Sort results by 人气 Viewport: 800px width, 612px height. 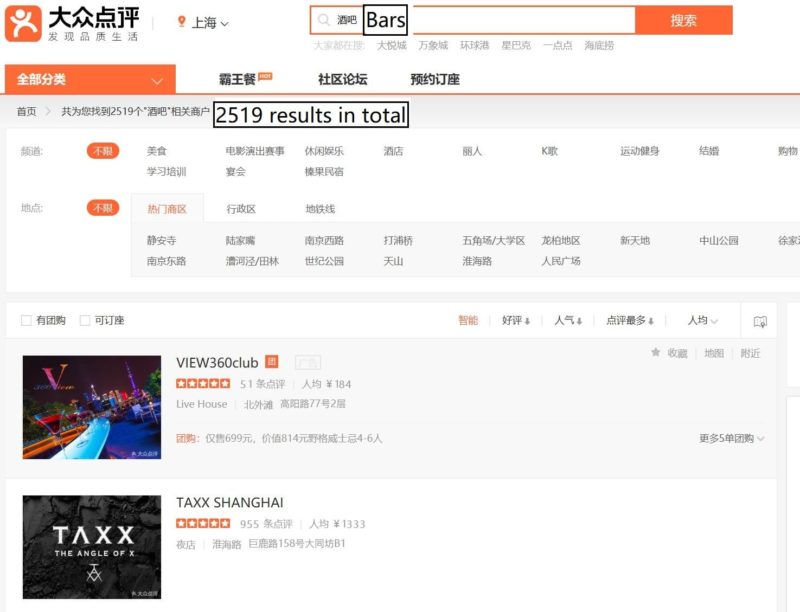click(568, 320)
